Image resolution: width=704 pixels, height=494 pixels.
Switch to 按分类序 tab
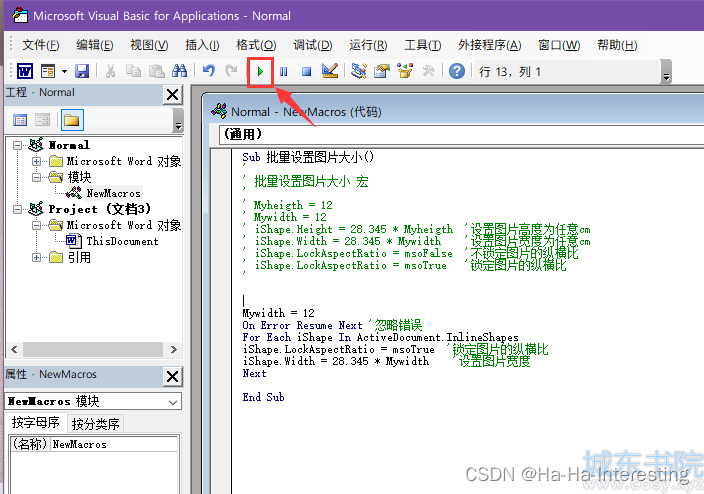click(x=96, y=423)
